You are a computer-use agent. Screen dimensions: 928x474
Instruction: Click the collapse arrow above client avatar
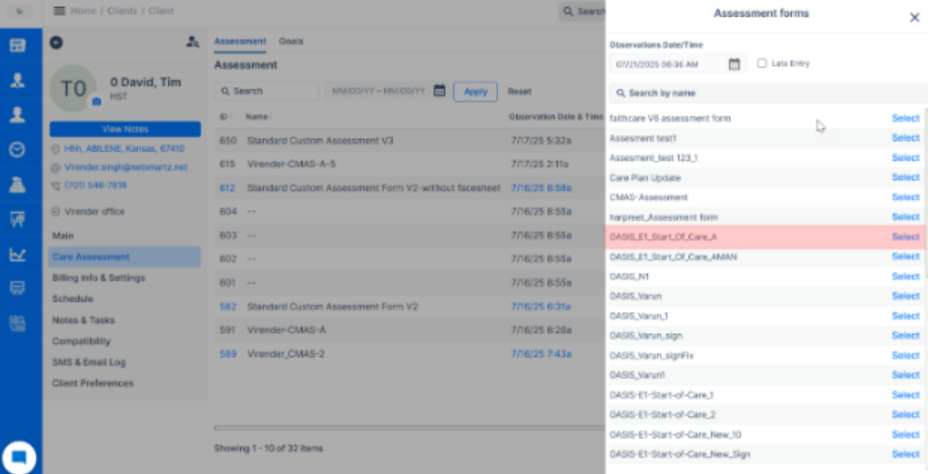pos(56,42)
